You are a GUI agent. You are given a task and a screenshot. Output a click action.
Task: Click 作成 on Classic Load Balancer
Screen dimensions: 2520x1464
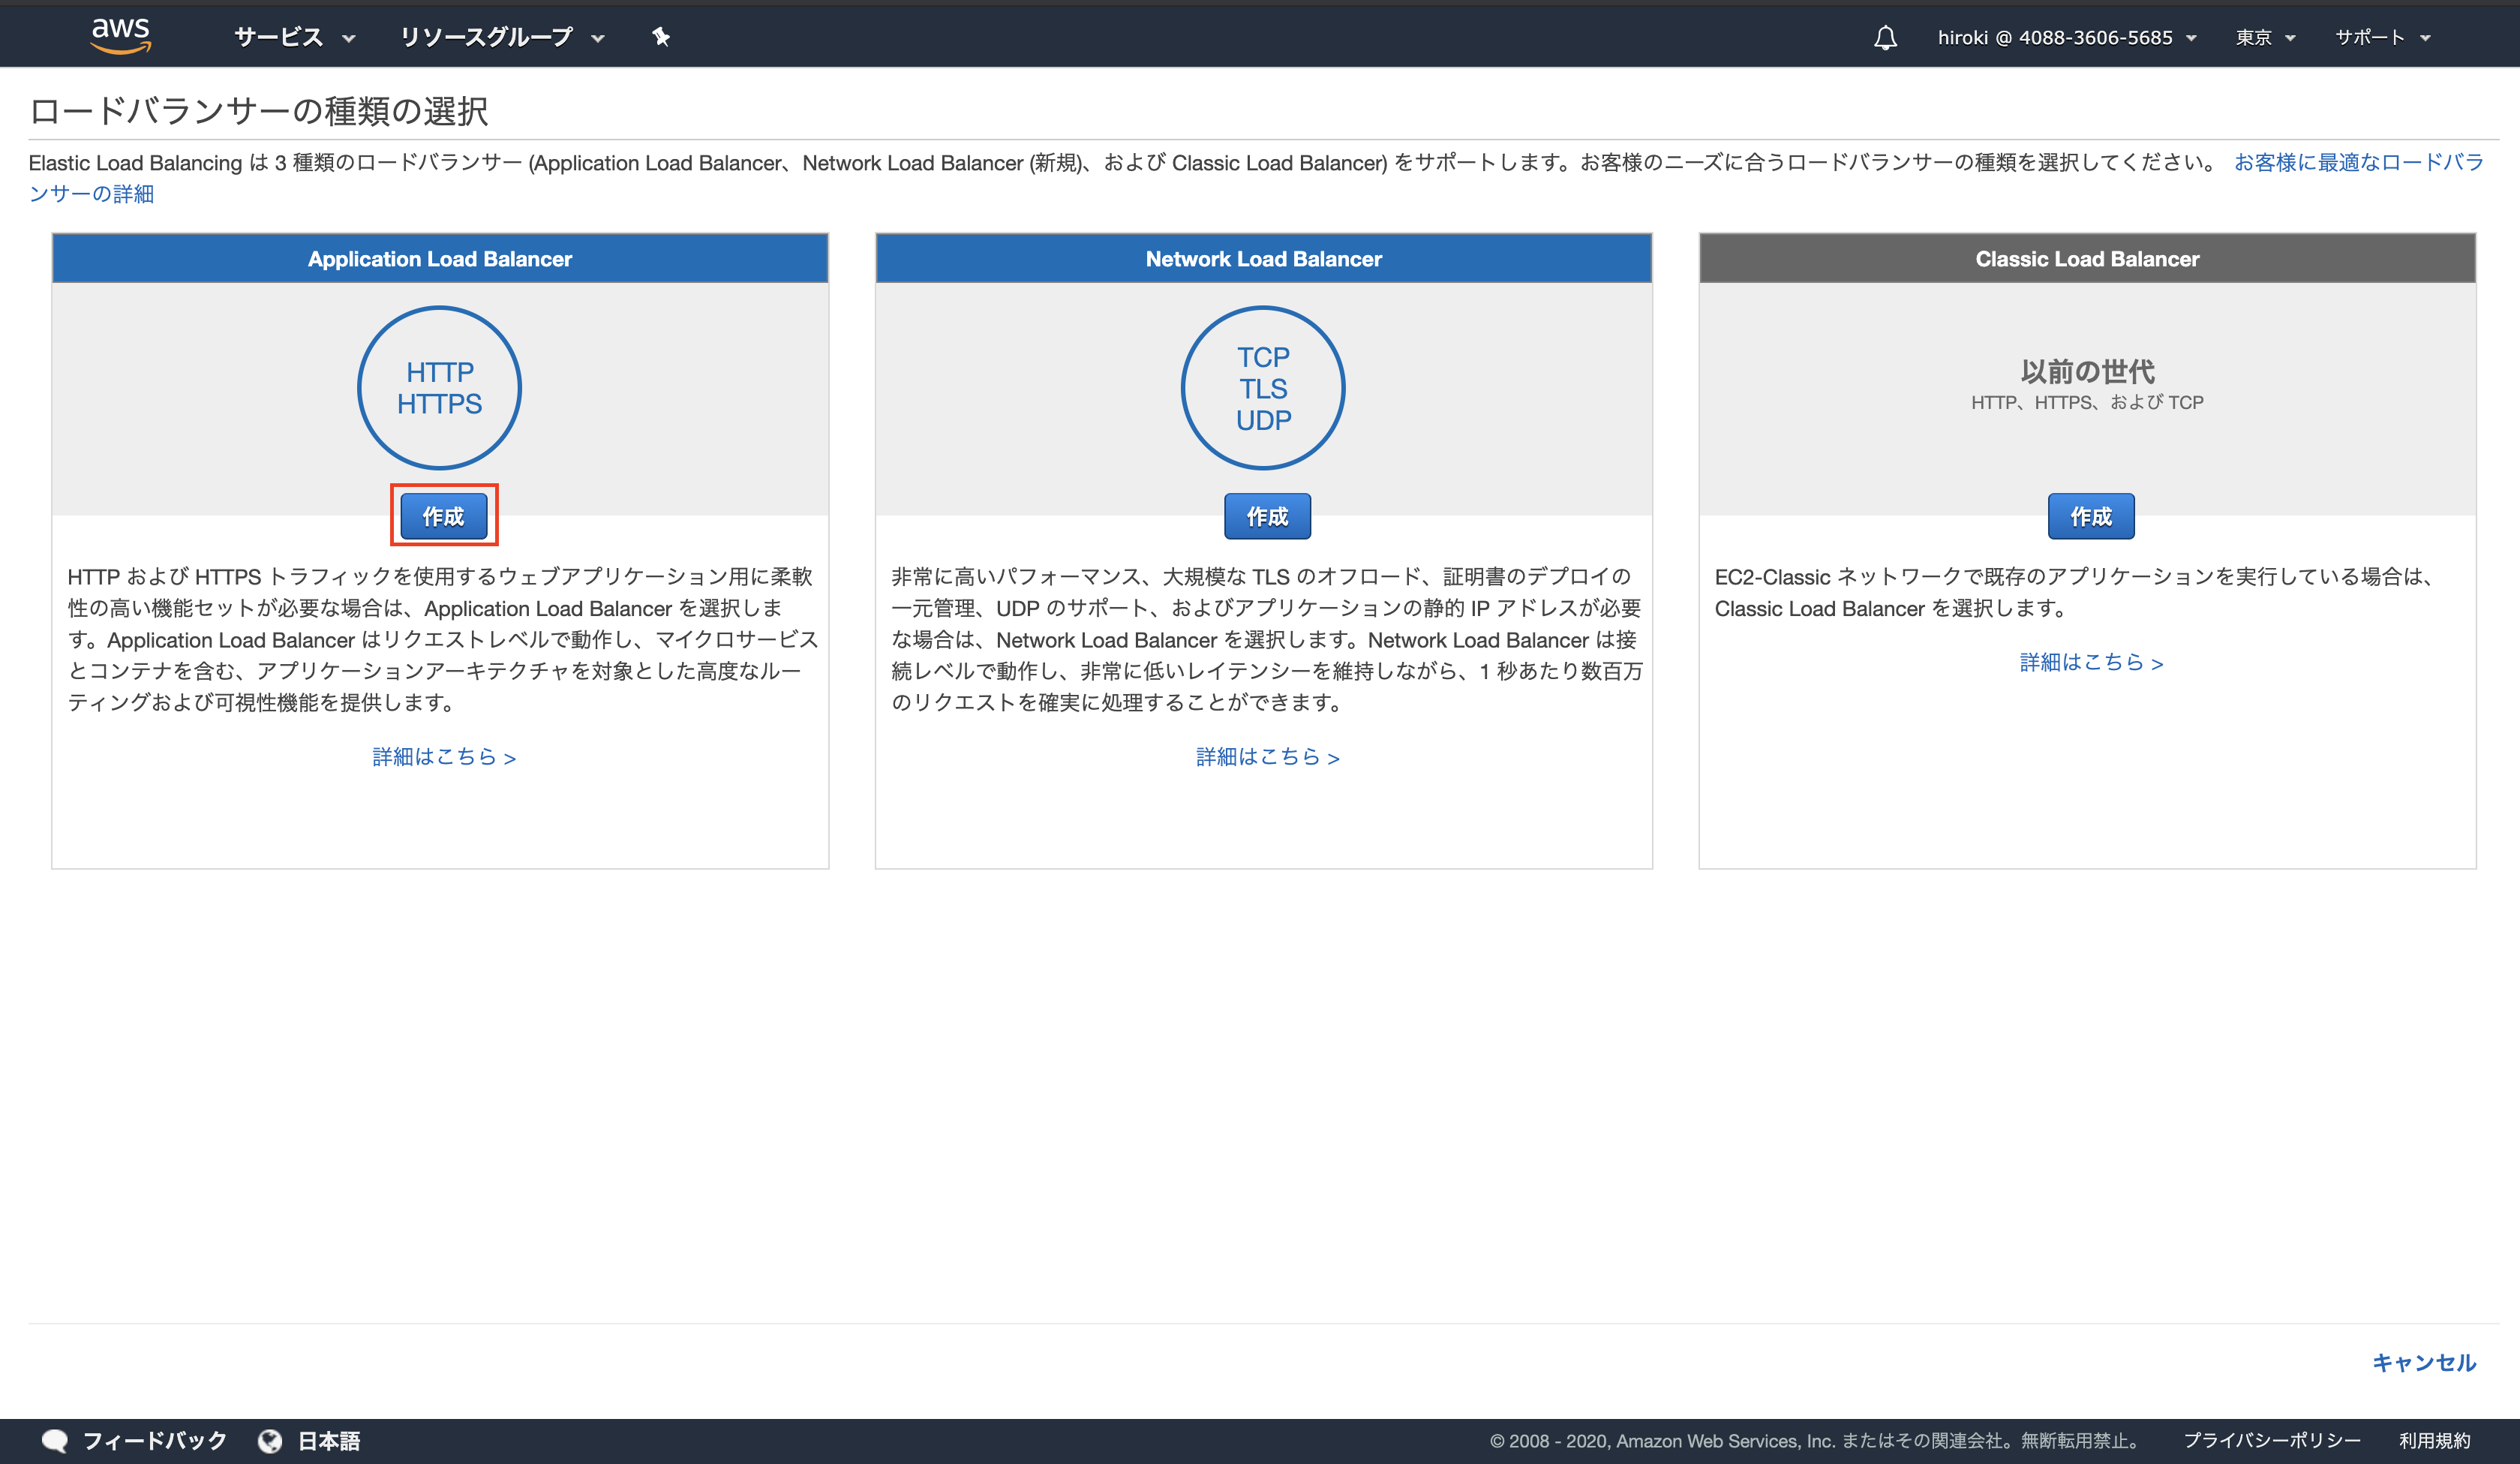click(x=2091, y=516)
